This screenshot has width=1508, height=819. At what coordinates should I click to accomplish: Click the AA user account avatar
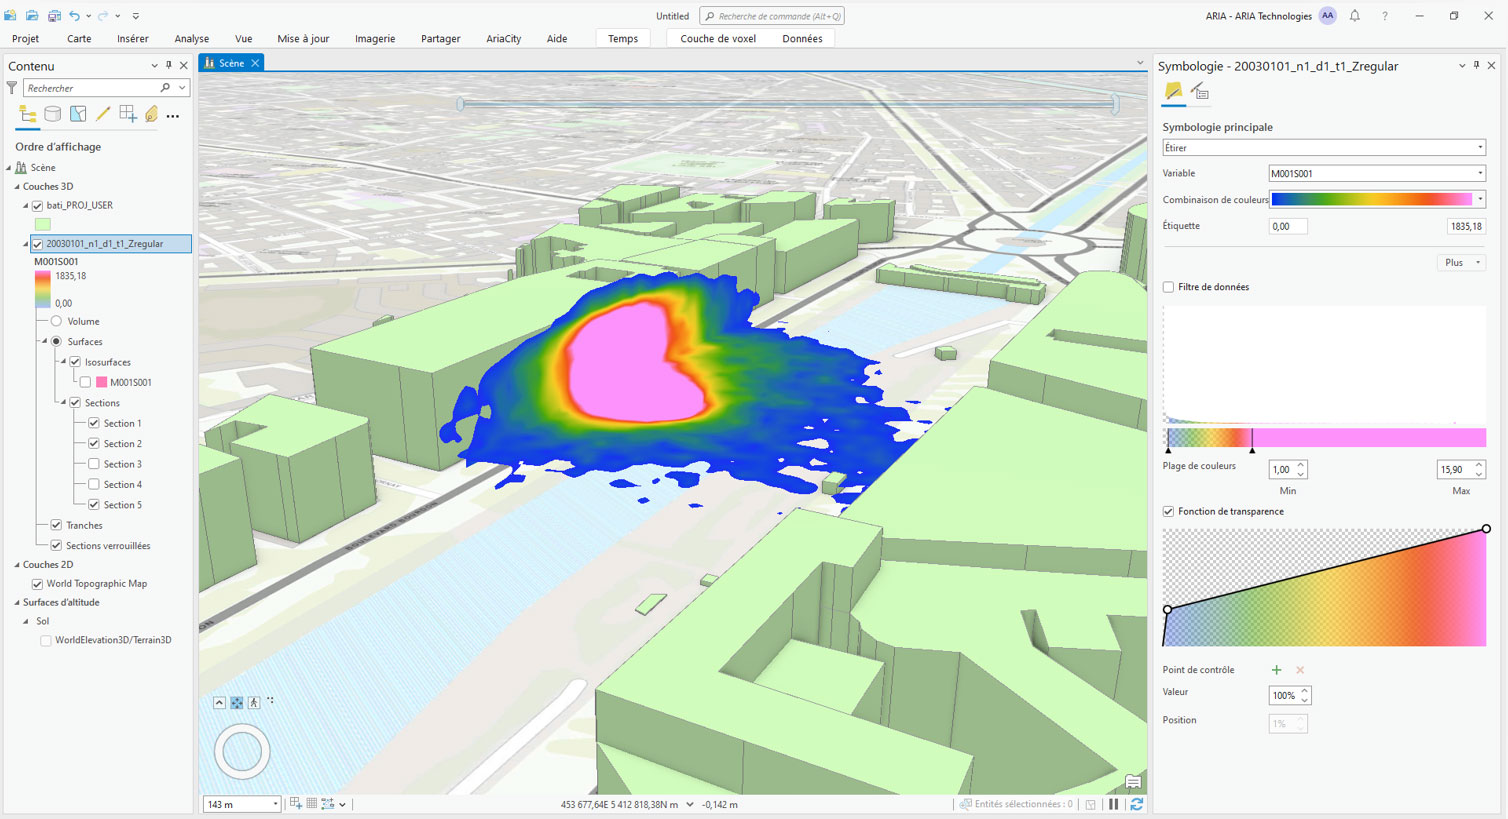click(1328, 16)
